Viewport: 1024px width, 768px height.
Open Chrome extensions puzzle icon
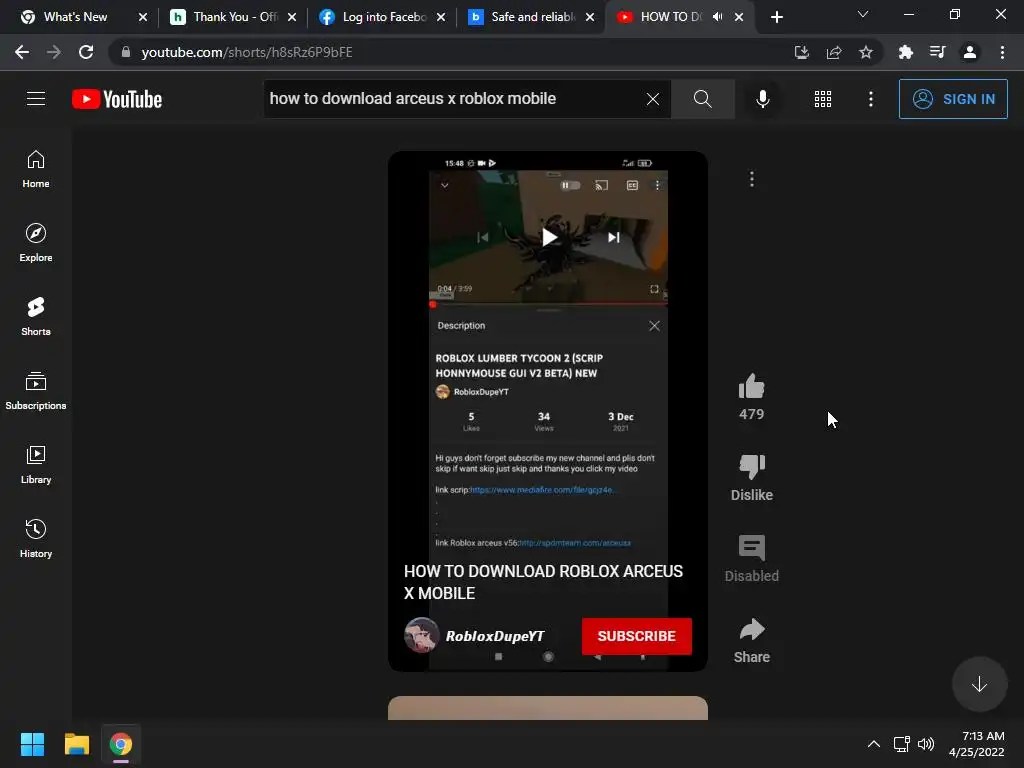click(905, 52)
